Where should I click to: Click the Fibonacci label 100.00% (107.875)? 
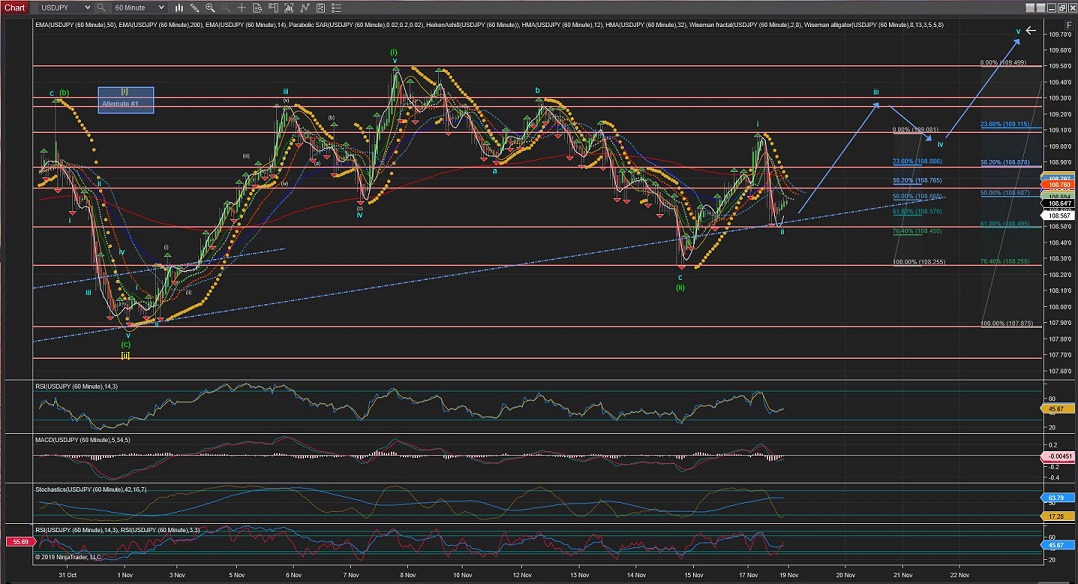coord(1006,323)
